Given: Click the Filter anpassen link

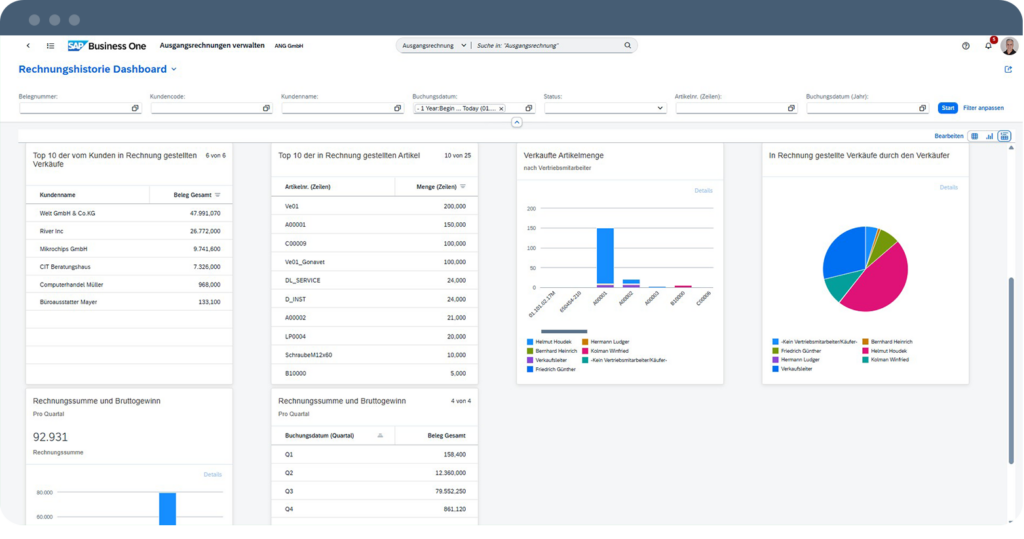Looking at the screenshot, I should pos(984,108).
